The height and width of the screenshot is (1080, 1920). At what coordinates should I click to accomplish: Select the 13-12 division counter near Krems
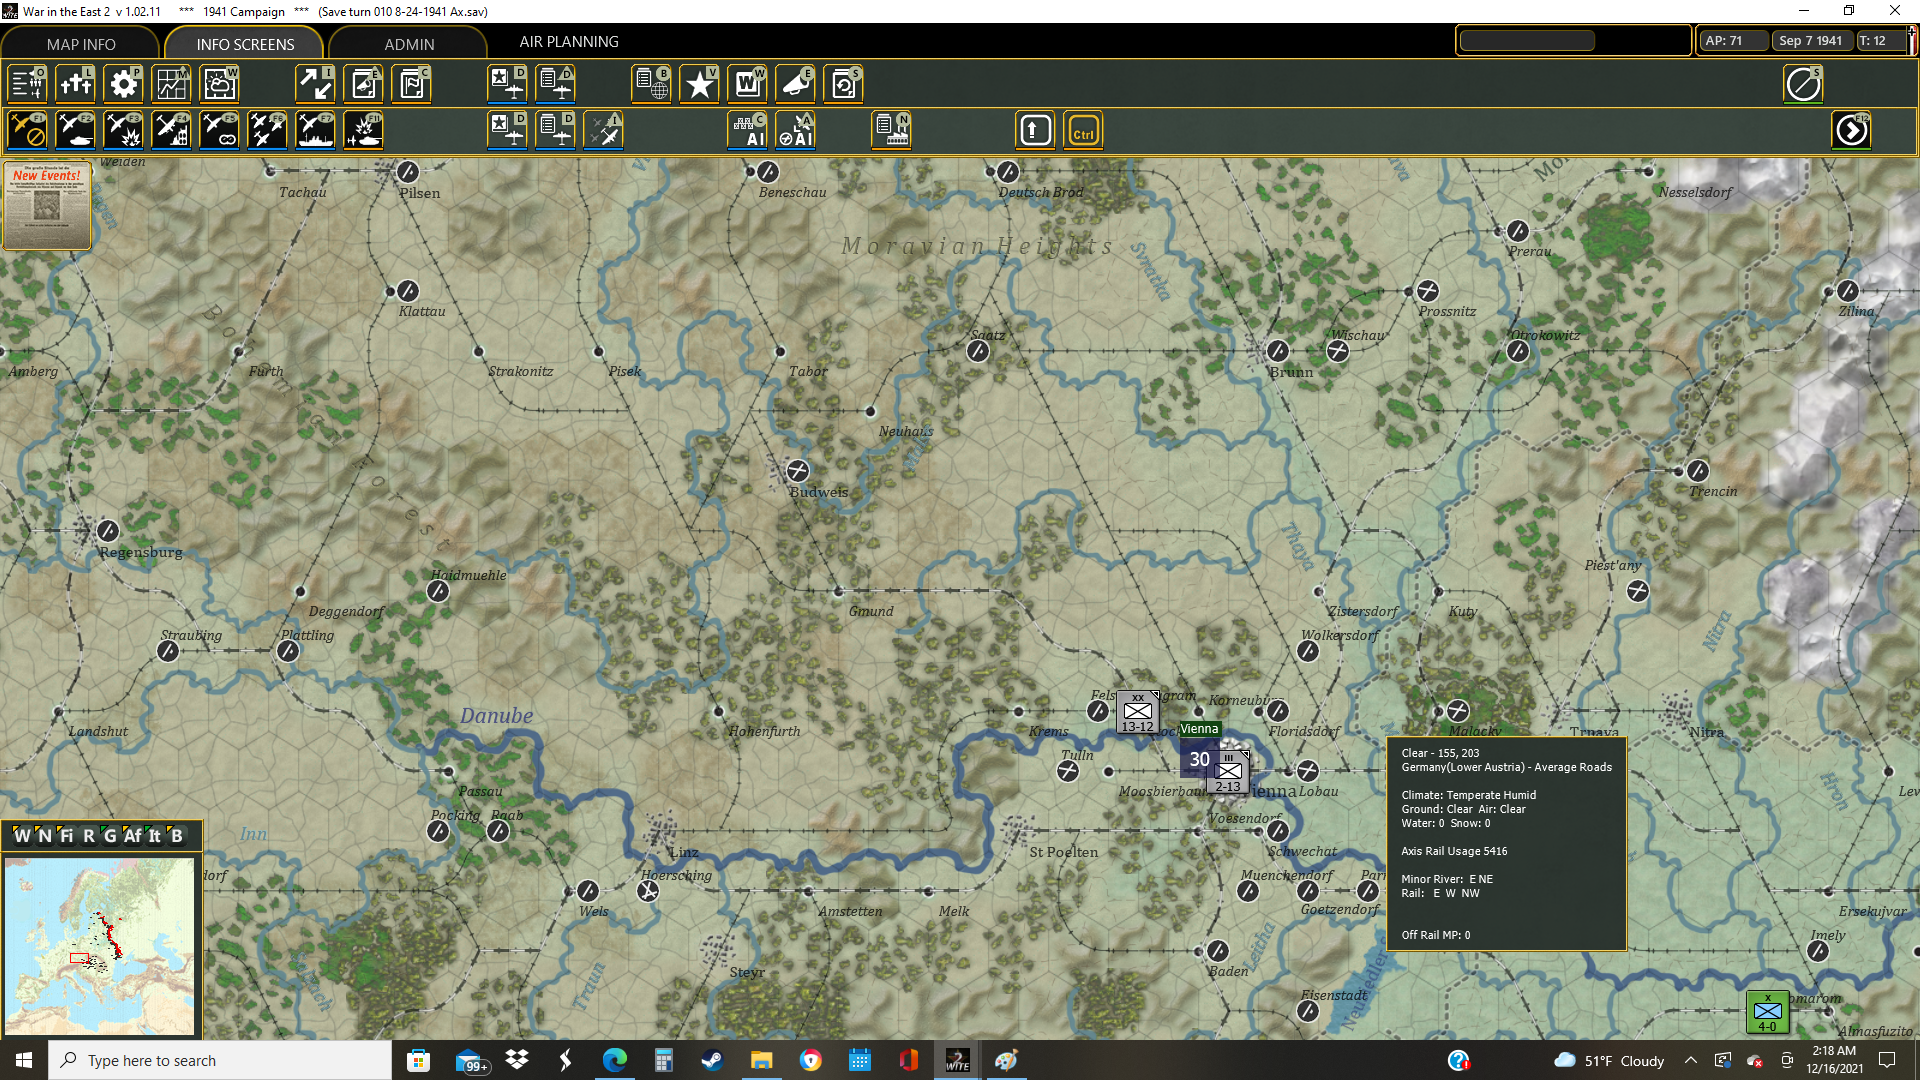(1137, 712)
